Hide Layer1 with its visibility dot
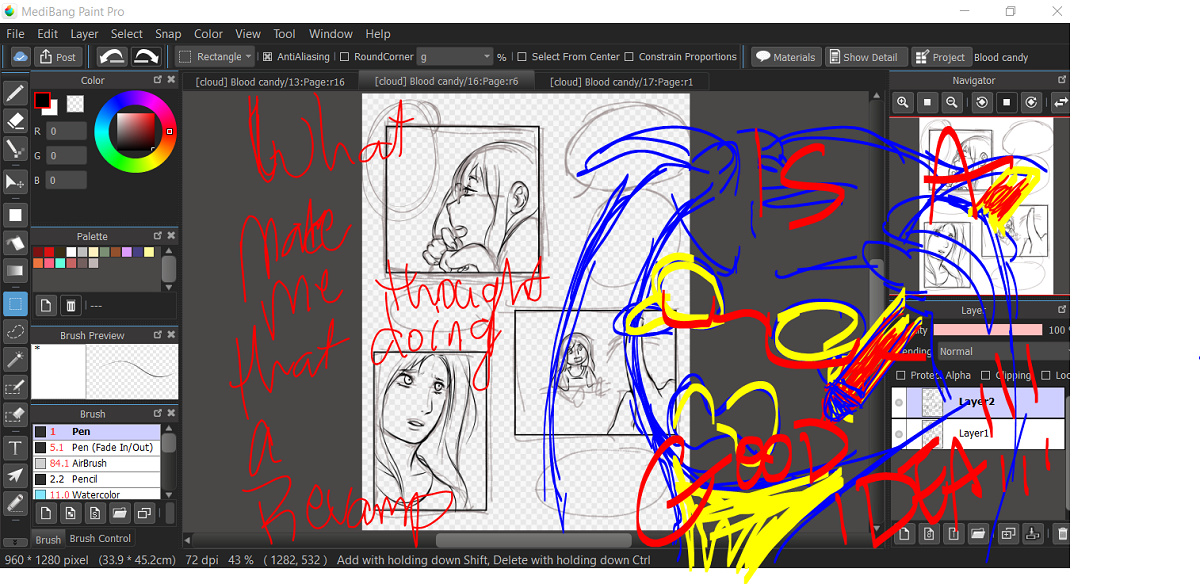 (899, 434)
